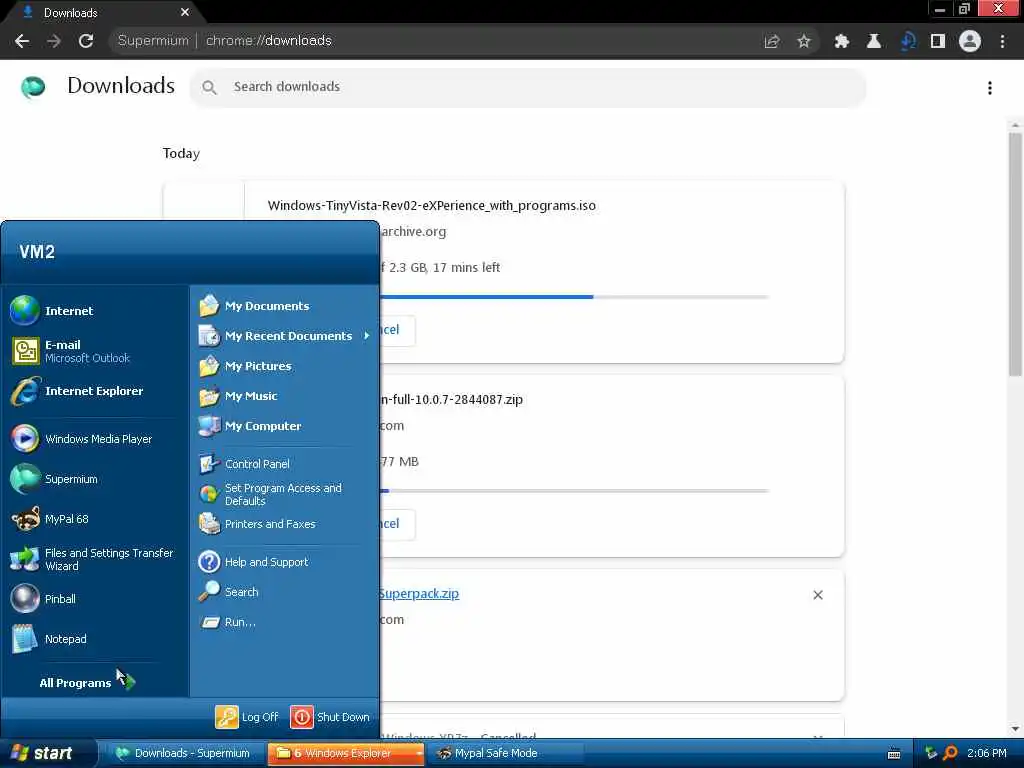Launch E-mail Microsoft Outlook
This screenshot has height=768, width=1024.
[71, 351]
